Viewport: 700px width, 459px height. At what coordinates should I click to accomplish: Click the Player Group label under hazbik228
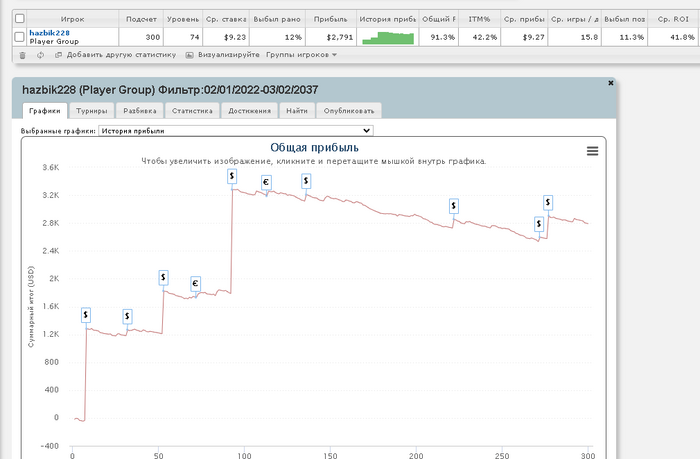54,42
